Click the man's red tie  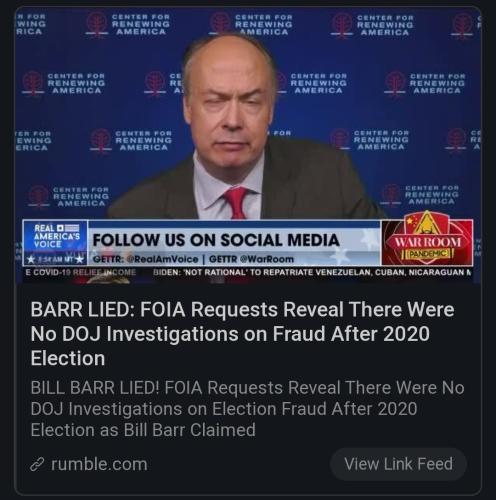236,202
